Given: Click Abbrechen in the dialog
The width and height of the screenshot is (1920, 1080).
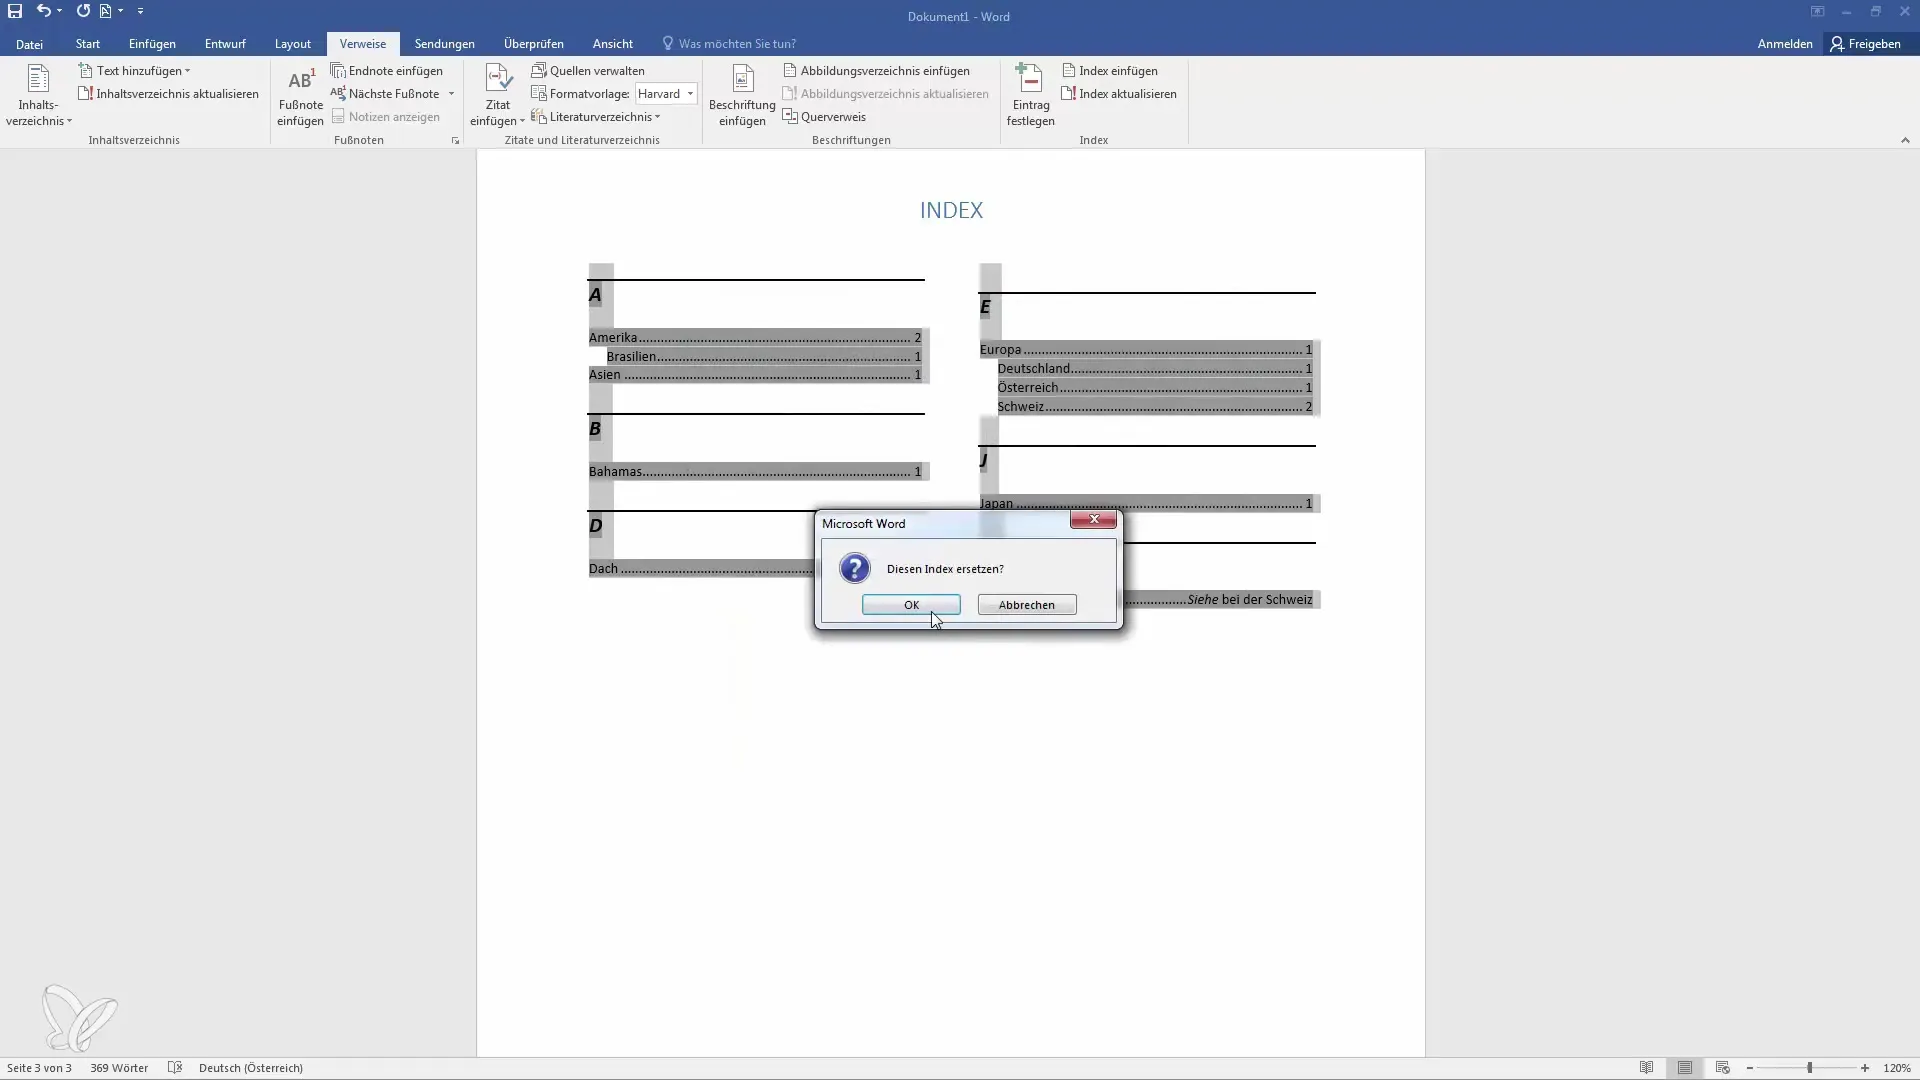Looking at the screenshot, I should tap(1027, 605).
